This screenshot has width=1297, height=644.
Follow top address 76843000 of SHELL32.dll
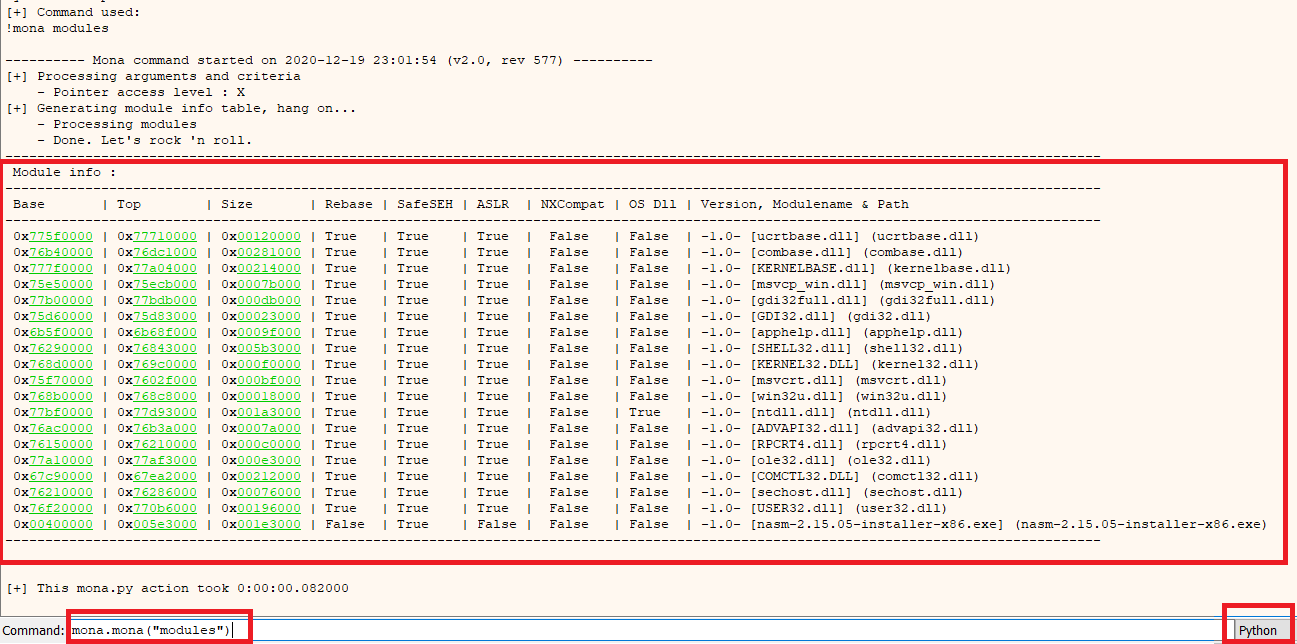(165, 348)
